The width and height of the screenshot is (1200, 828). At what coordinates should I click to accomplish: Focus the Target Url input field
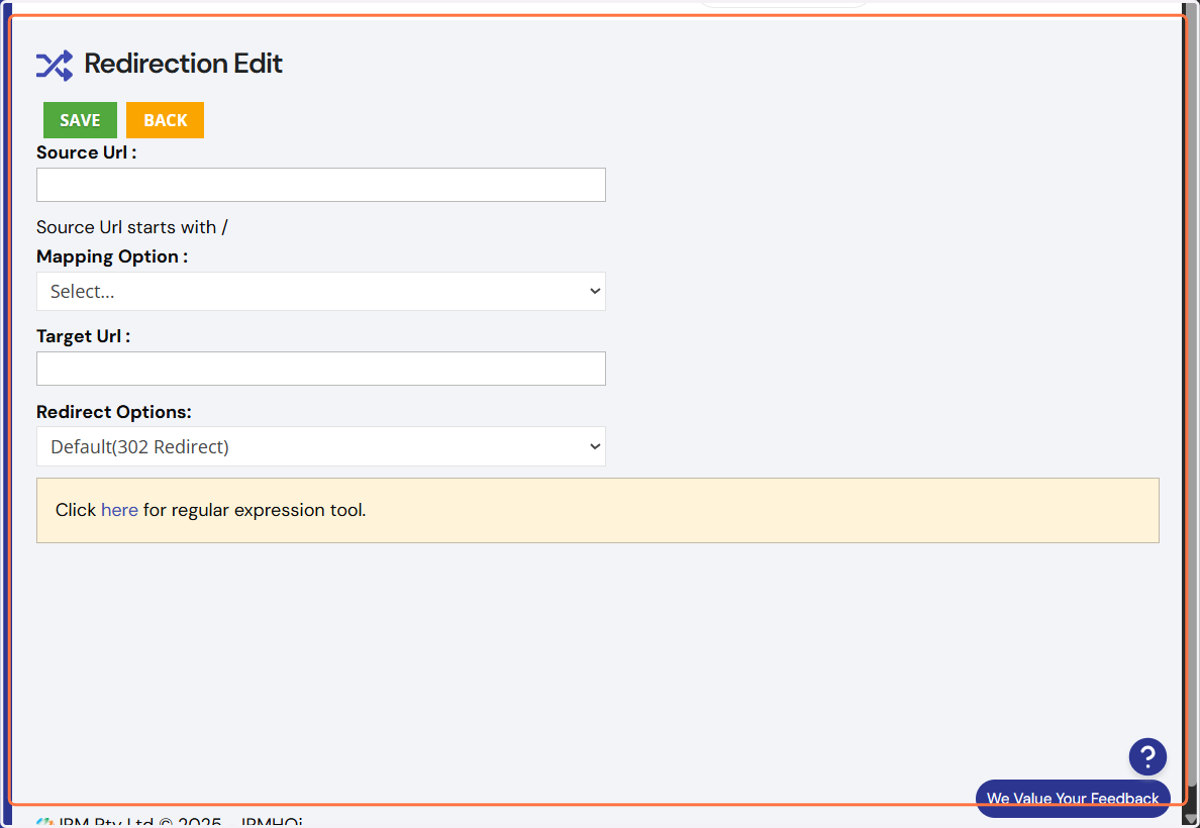tap(321, 368)
